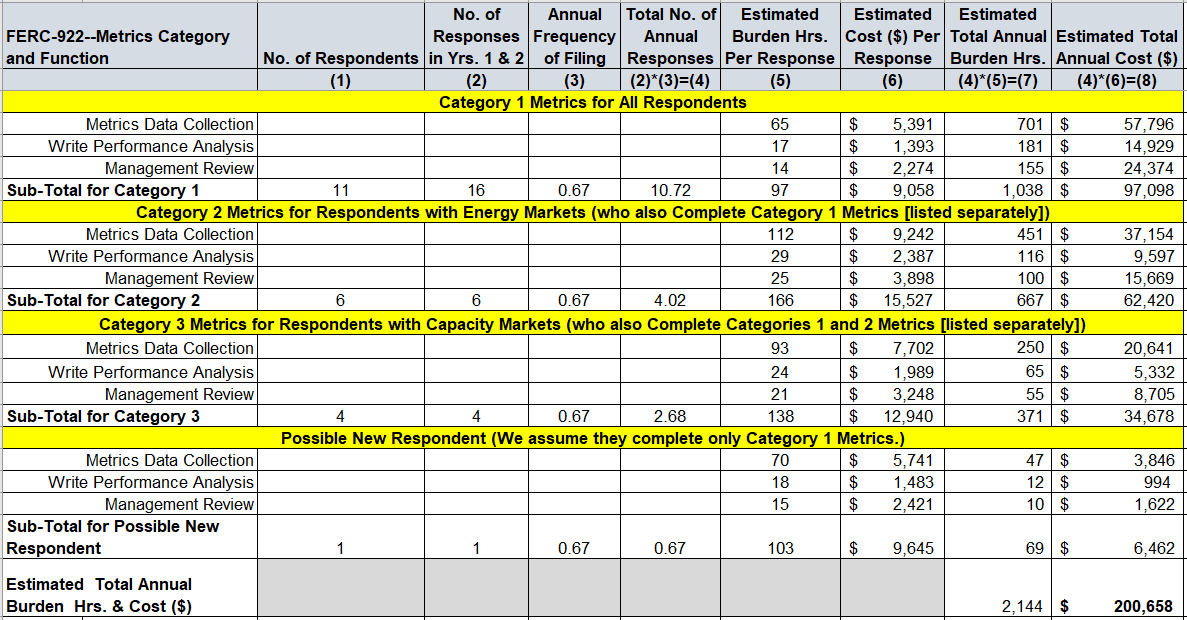The height and width of the screenshot is (620, 1187).
Task: Select the burden hours cell showing 138
Action: click(780, 416)
